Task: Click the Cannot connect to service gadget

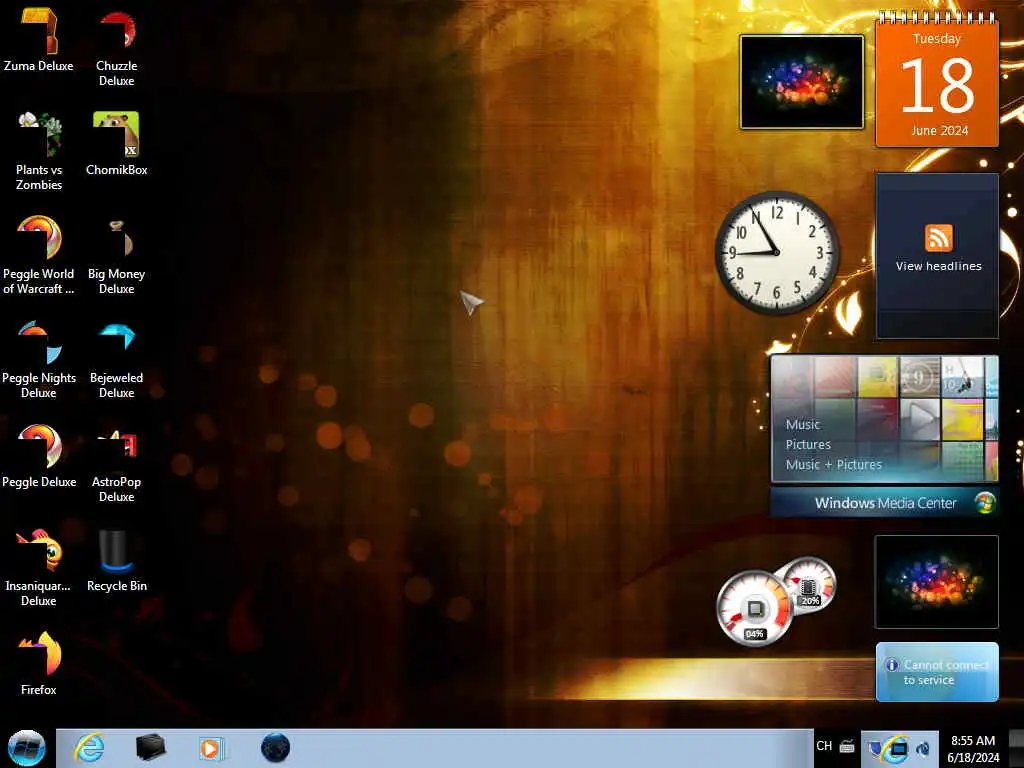Action: pos(937,672)
